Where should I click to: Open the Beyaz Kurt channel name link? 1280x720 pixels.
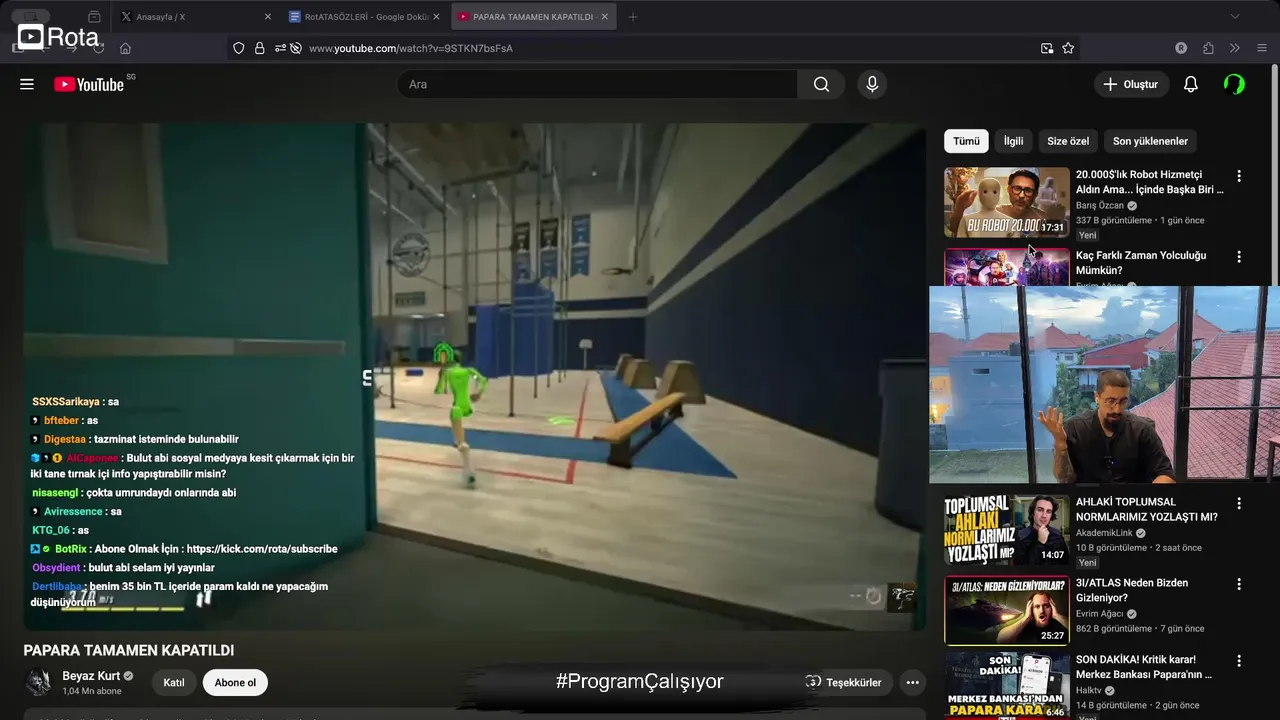coord(91,676)
